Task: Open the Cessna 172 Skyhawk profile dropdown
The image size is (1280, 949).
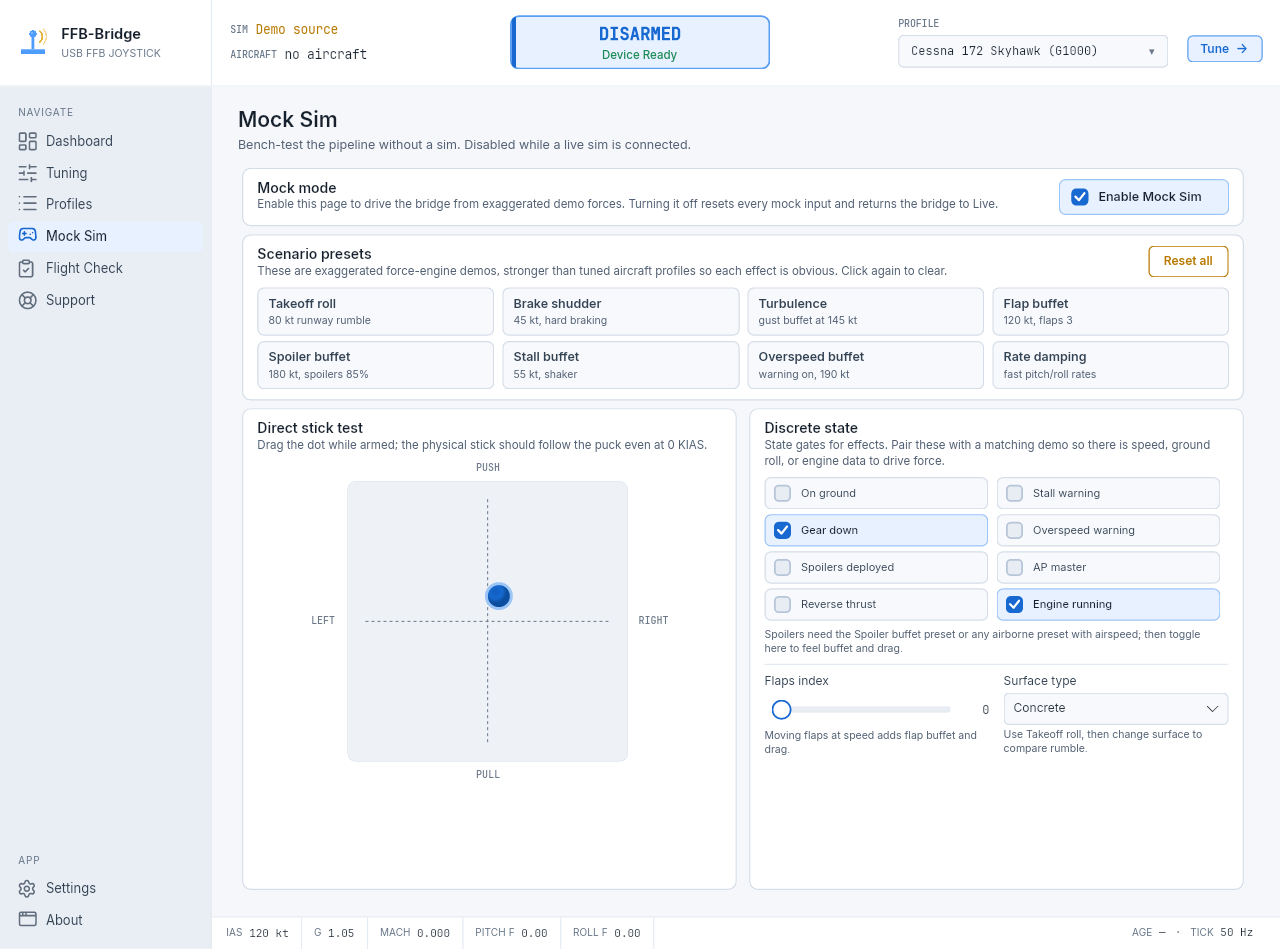Action: tap(1033, 51)
